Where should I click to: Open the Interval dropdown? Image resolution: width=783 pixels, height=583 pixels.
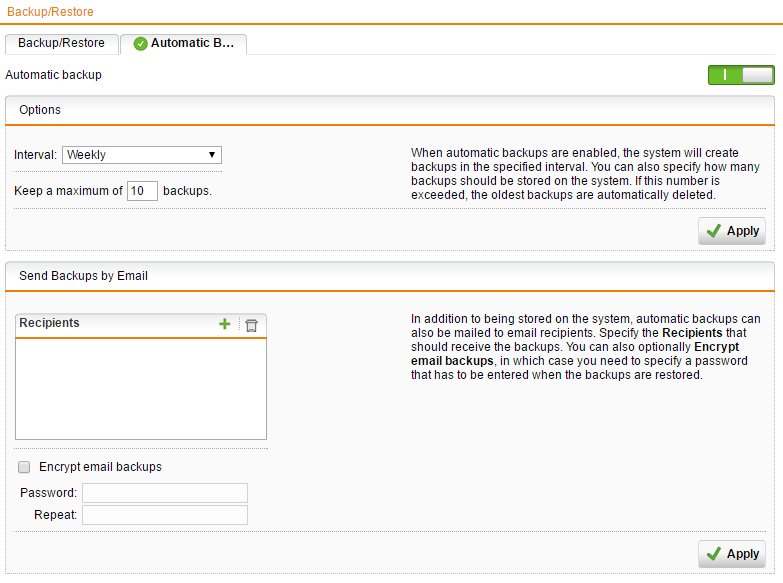(x=142, y=155)
